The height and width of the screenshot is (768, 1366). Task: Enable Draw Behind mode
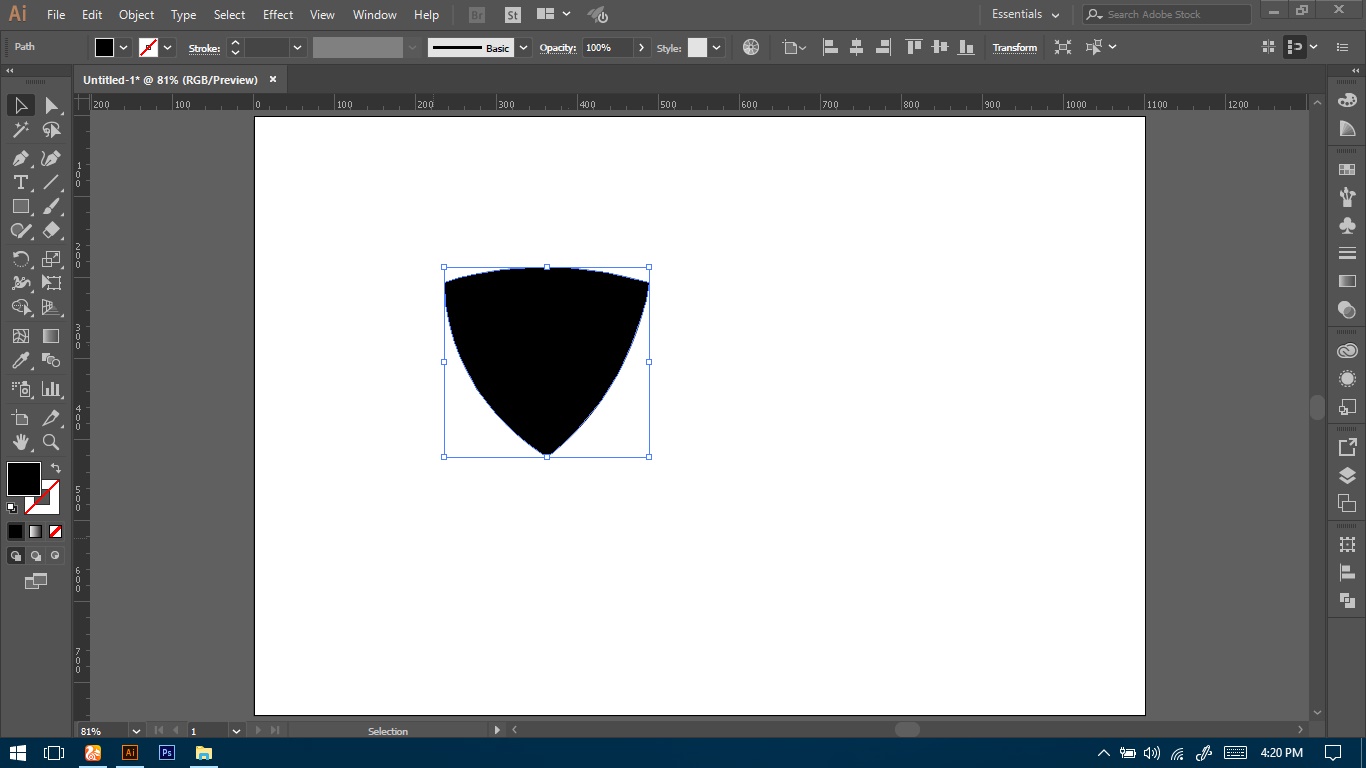pos(36,556)
